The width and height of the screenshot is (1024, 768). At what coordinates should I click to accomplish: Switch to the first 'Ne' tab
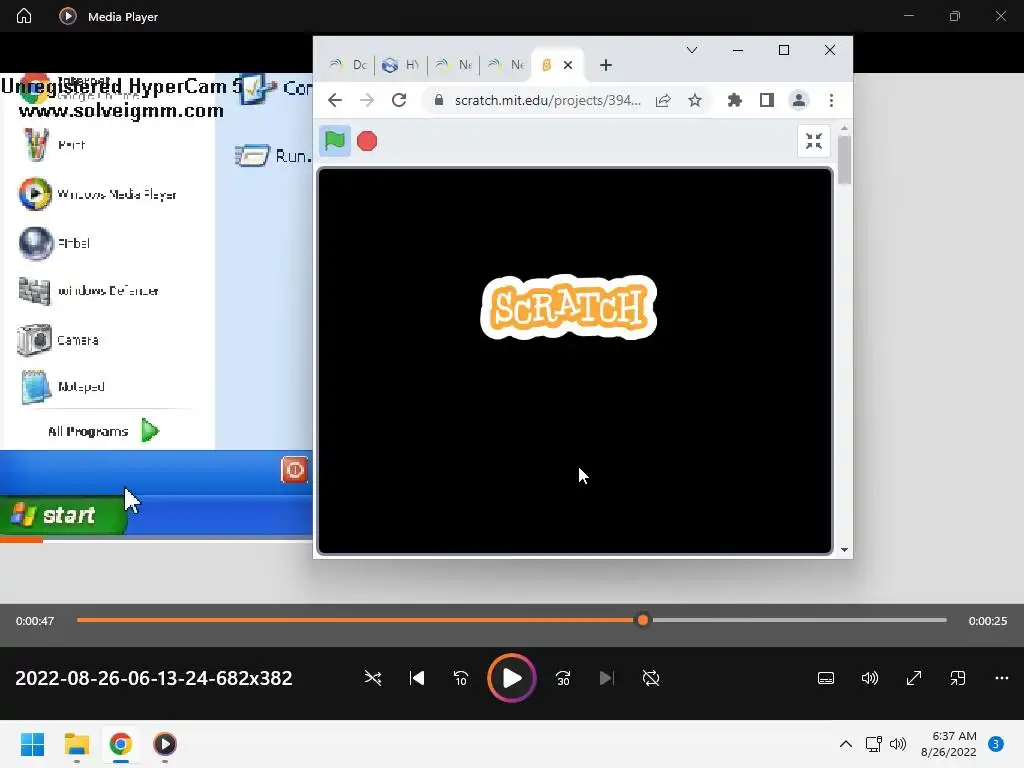453,65
